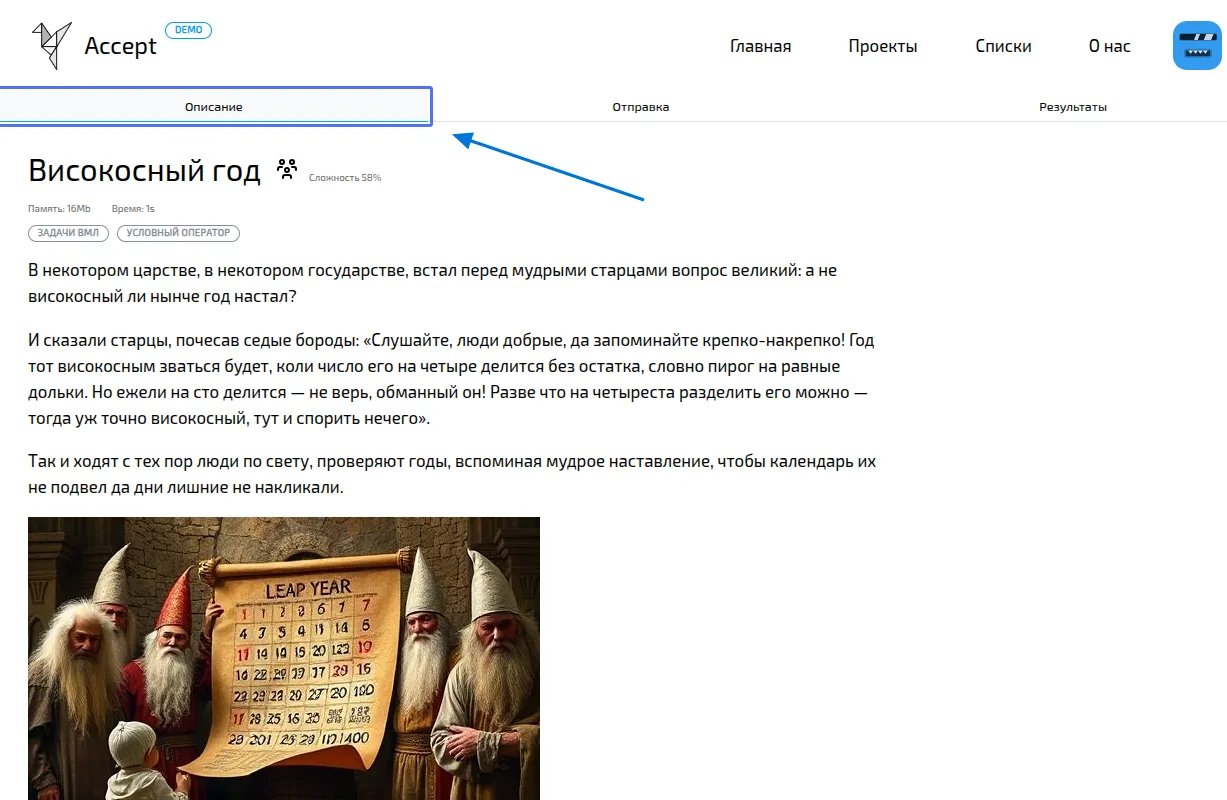Click the LEAP YEAR wizards illustration
1227x800 pixels.
283,658
